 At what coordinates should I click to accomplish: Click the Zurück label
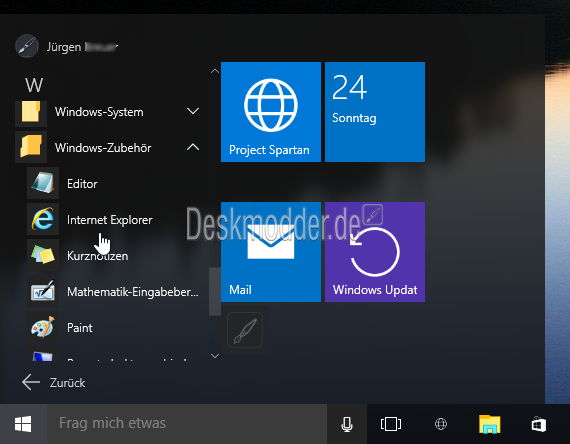click(x=68, y=383)
